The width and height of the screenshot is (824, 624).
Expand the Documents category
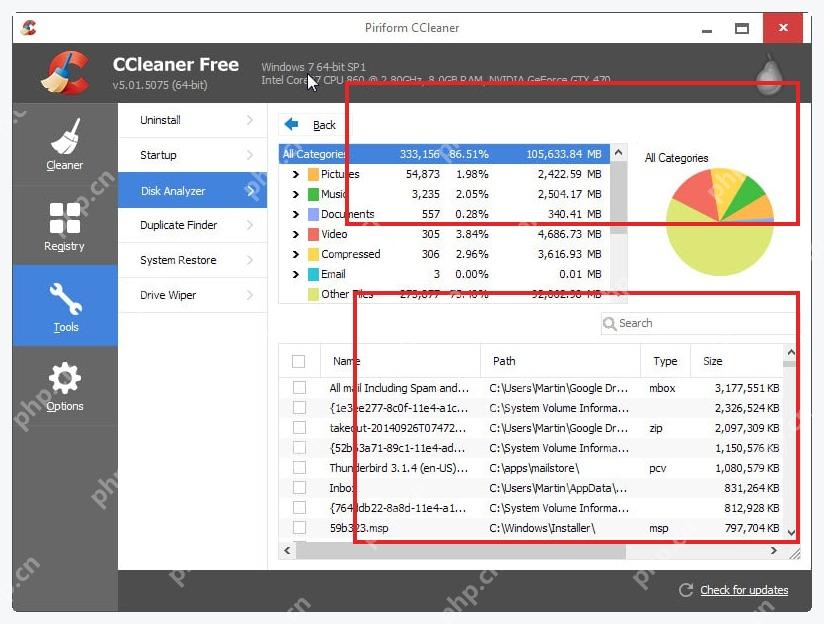click(x=295, y=214)
